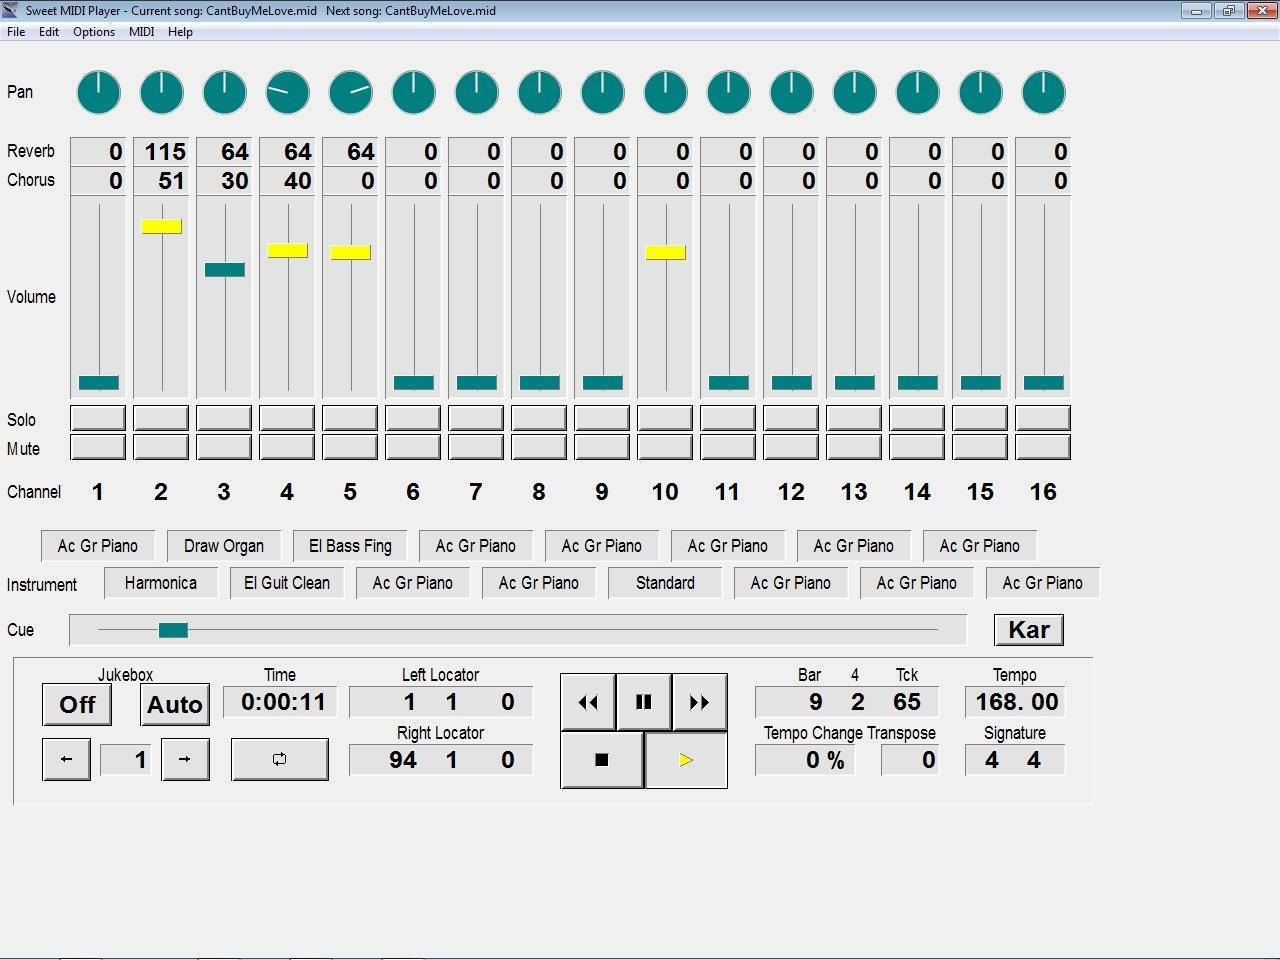The image size is (1280, 960).
Task: Adjust the Pan knob on channel 4
Action: pyautogui.click(x=287, y=92)
